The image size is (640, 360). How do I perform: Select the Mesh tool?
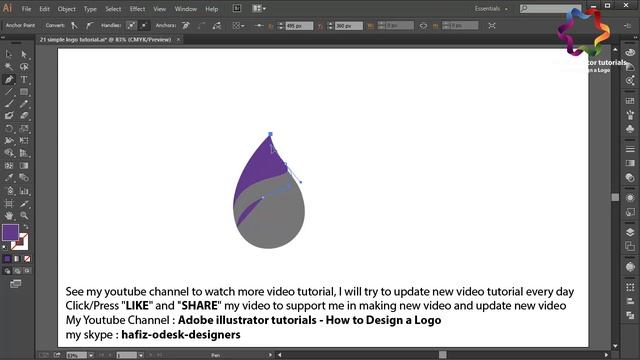(9, 166)
